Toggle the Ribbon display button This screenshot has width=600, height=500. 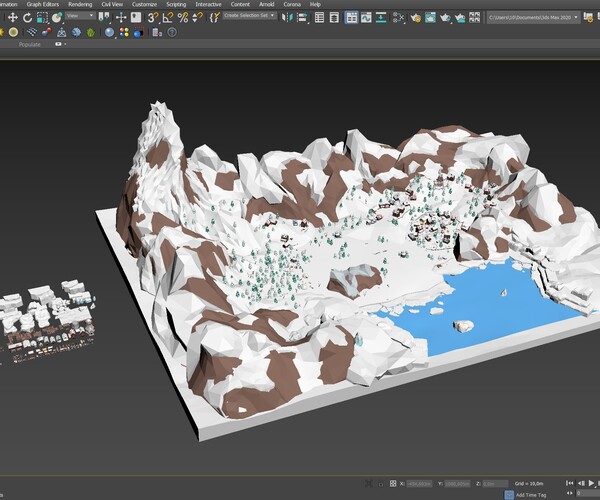tap(351, 18)
